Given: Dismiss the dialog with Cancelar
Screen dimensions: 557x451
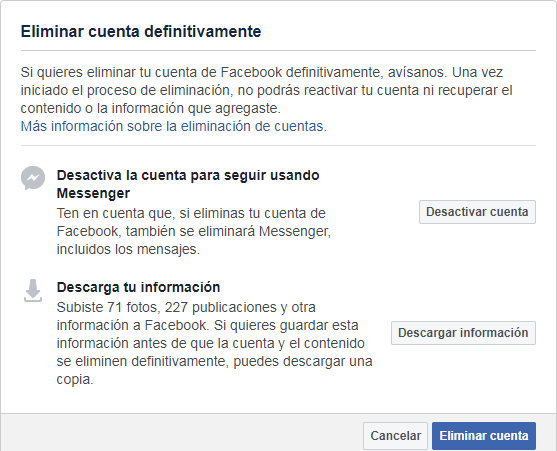Looking at the screenshot, I should [x=395, y=436].
